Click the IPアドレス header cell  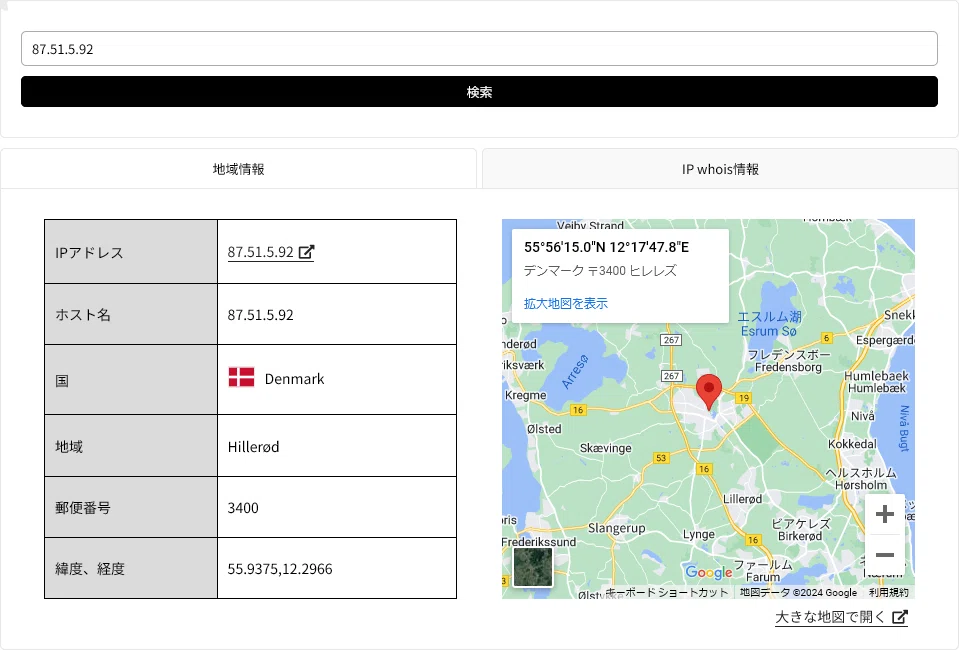[131, 252]
